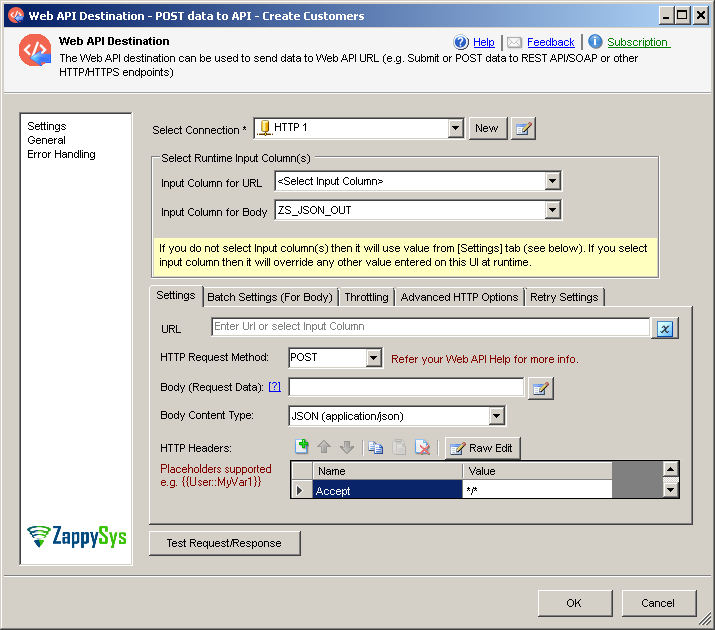Minimize the Web API Destination window

[666, 16]
